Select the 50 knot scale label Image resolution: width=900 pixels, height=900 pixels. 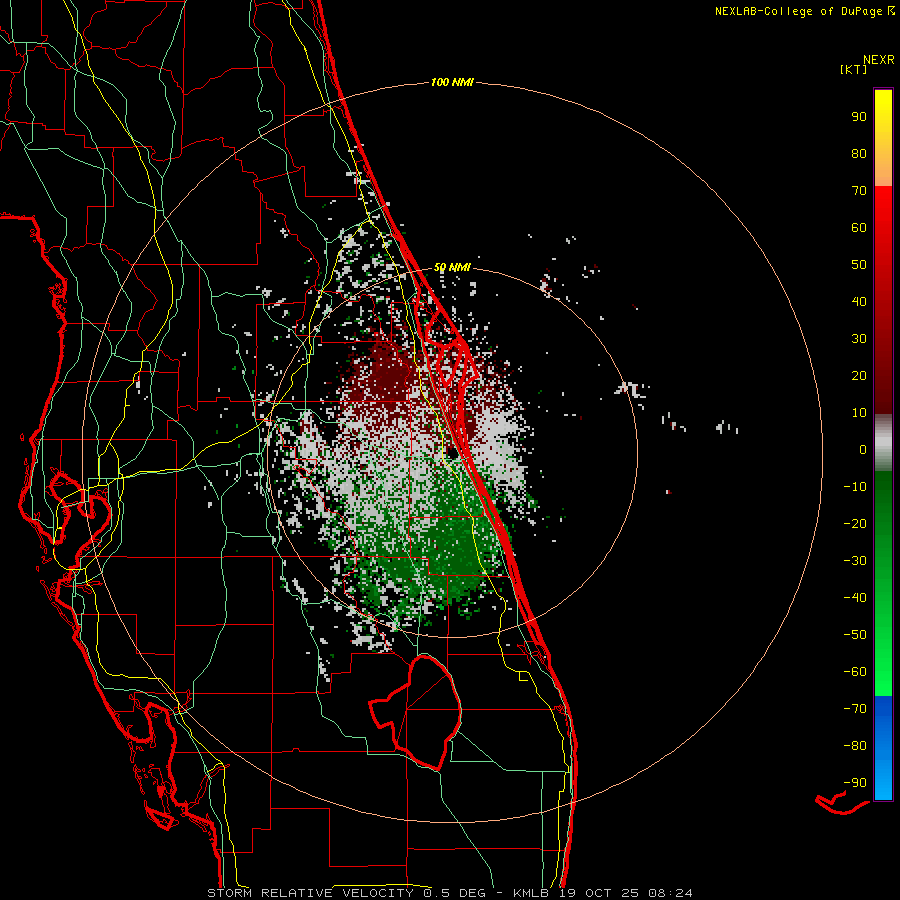859,265
